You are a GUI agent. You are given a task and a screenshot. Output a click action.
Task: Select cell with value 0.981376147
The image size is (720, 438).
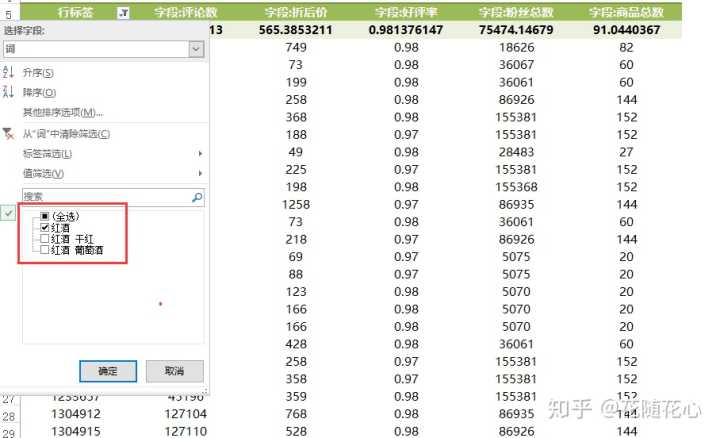(405, 30)
